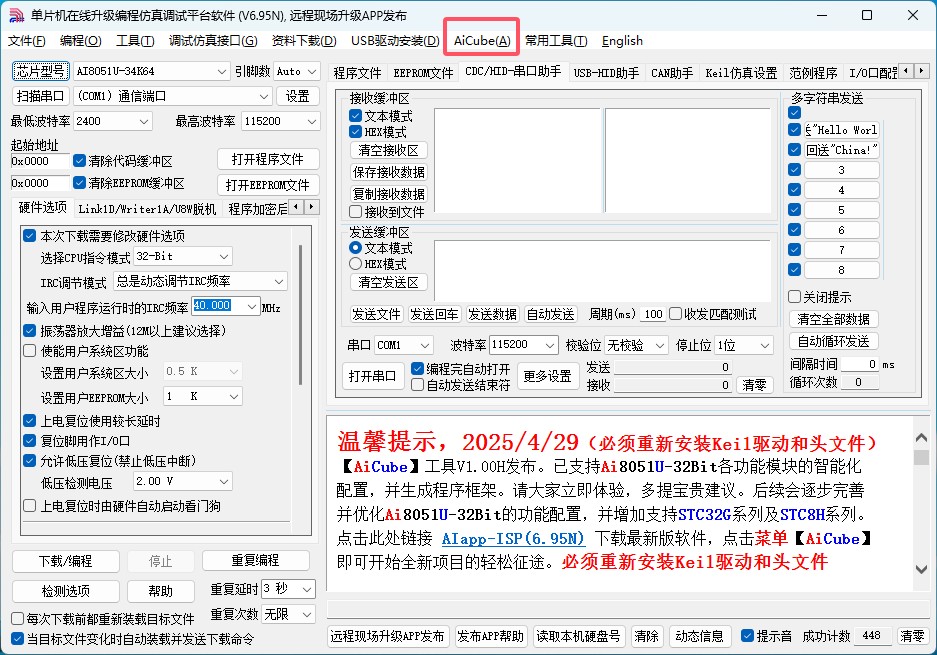This screenshot has height=655, width=937.
Task: Open the Keil仿真设置 tab
Action: pos(741,73)
